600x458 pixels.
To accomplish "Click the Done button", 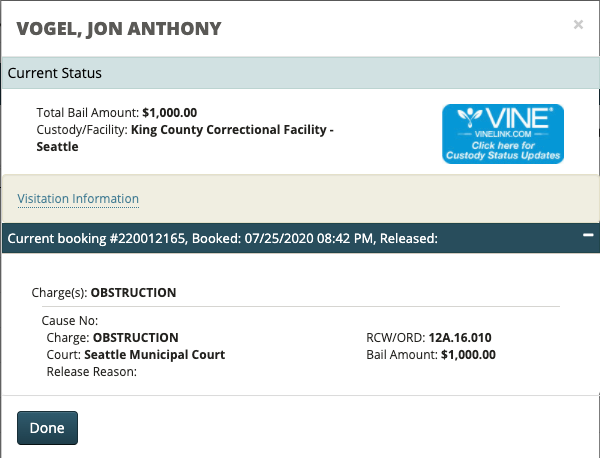I will click(x=47, y=428).
